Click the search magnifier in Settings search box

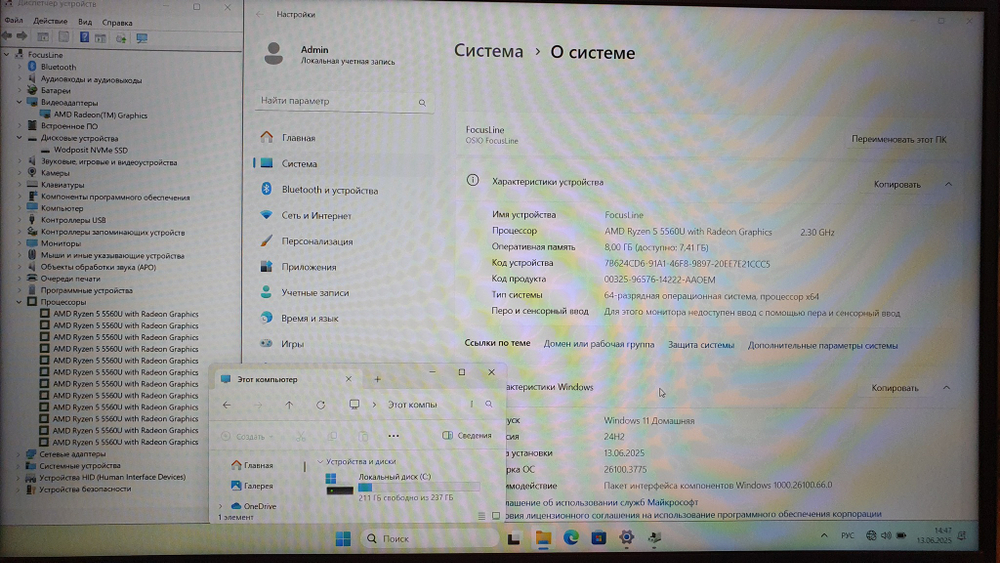click(x=422, y=103)
